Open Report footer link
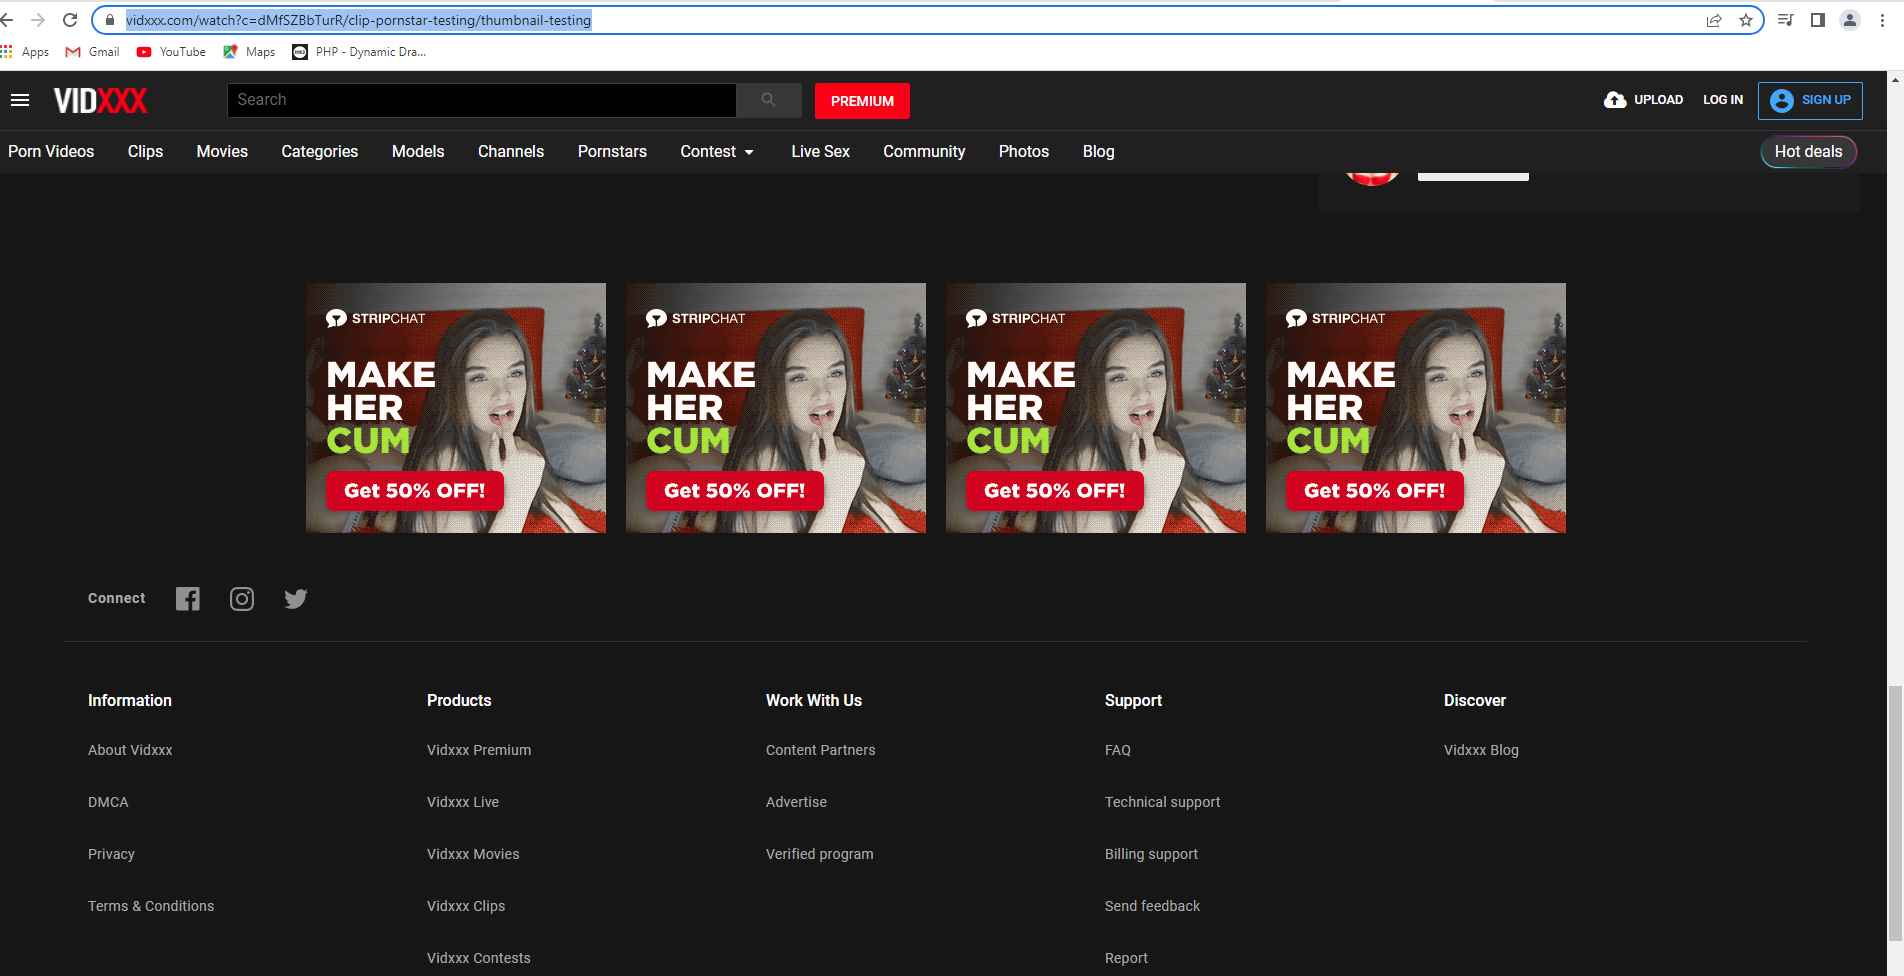The height and width of the screenshot is (976, 1904). click(1126, 958)
